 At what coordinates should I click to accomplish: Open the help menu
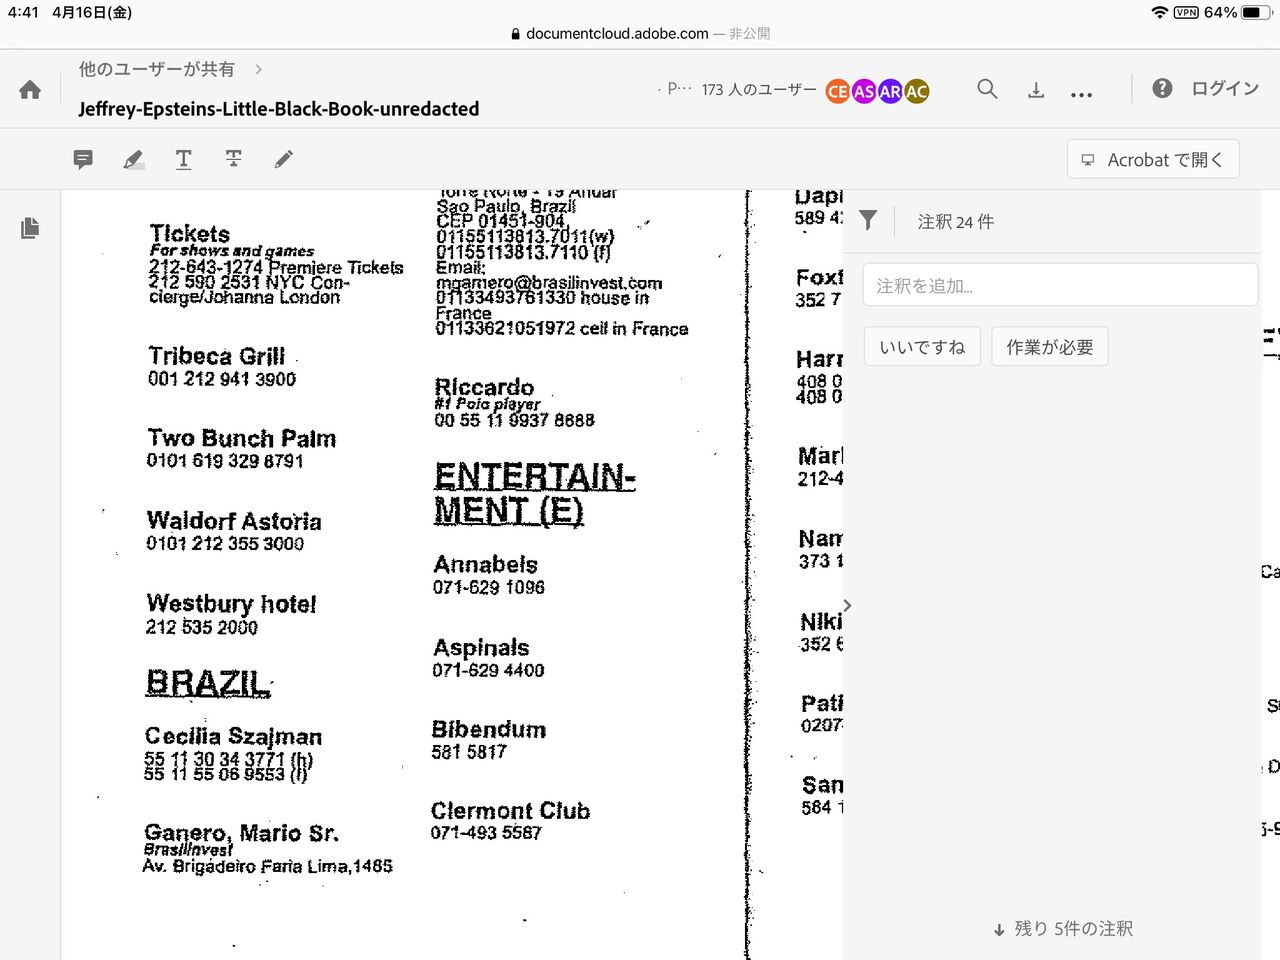(x=1162, y=88)
